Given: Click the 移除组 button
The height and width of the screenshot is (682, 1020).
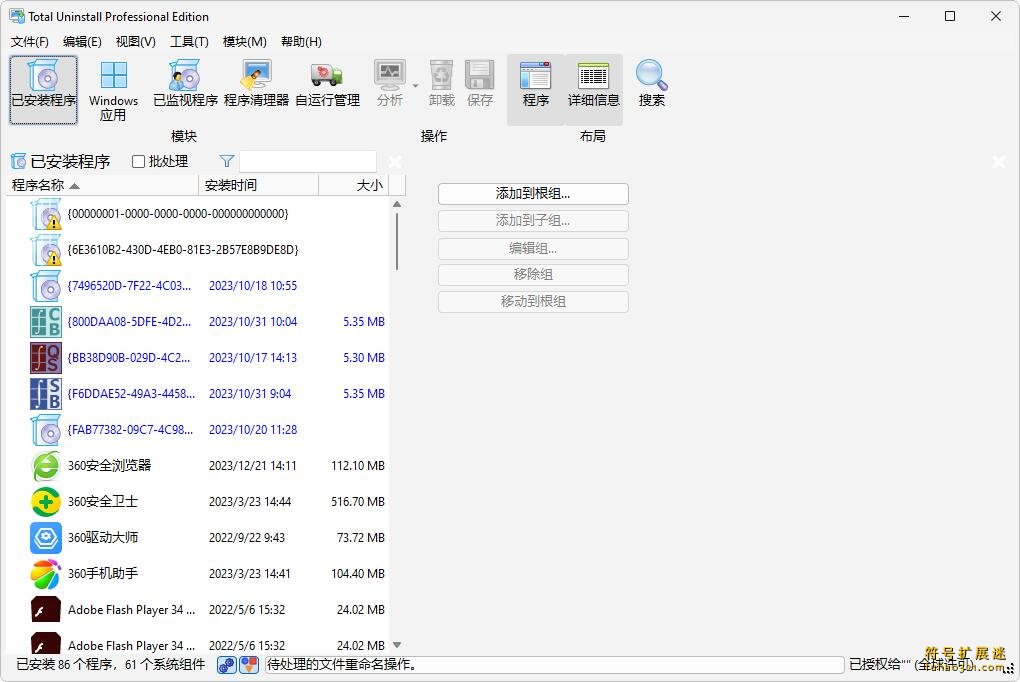Looking at the screenshot, I should coord(533,275).
